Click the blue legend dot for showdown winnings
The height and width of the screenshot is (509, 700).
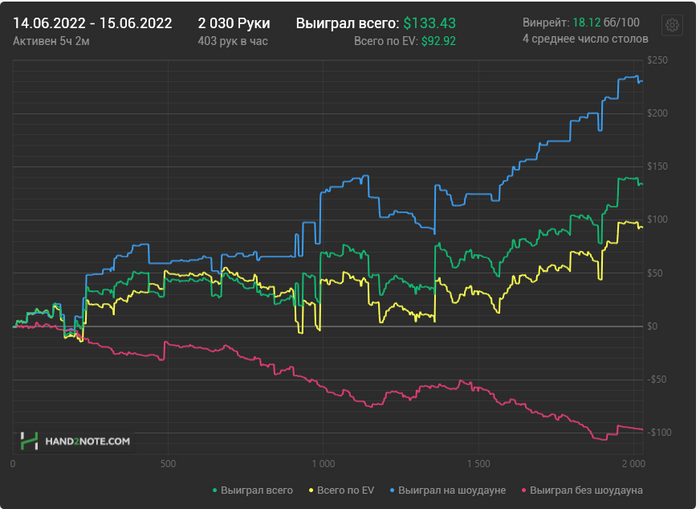[392, 491]
